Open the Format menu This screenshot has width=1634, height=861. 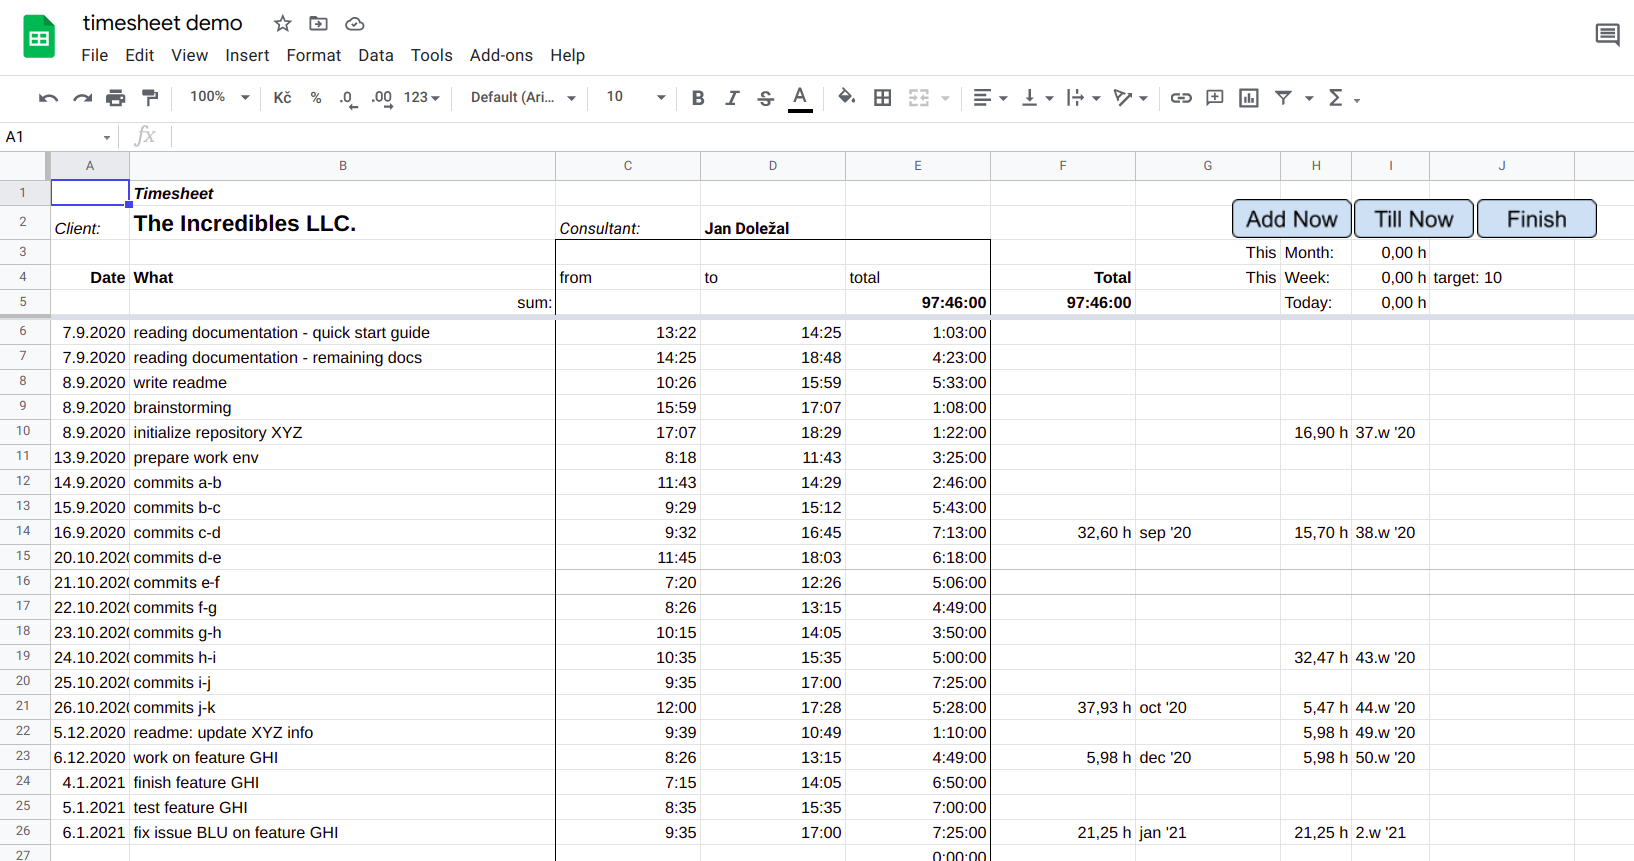[x=314, y=55]
